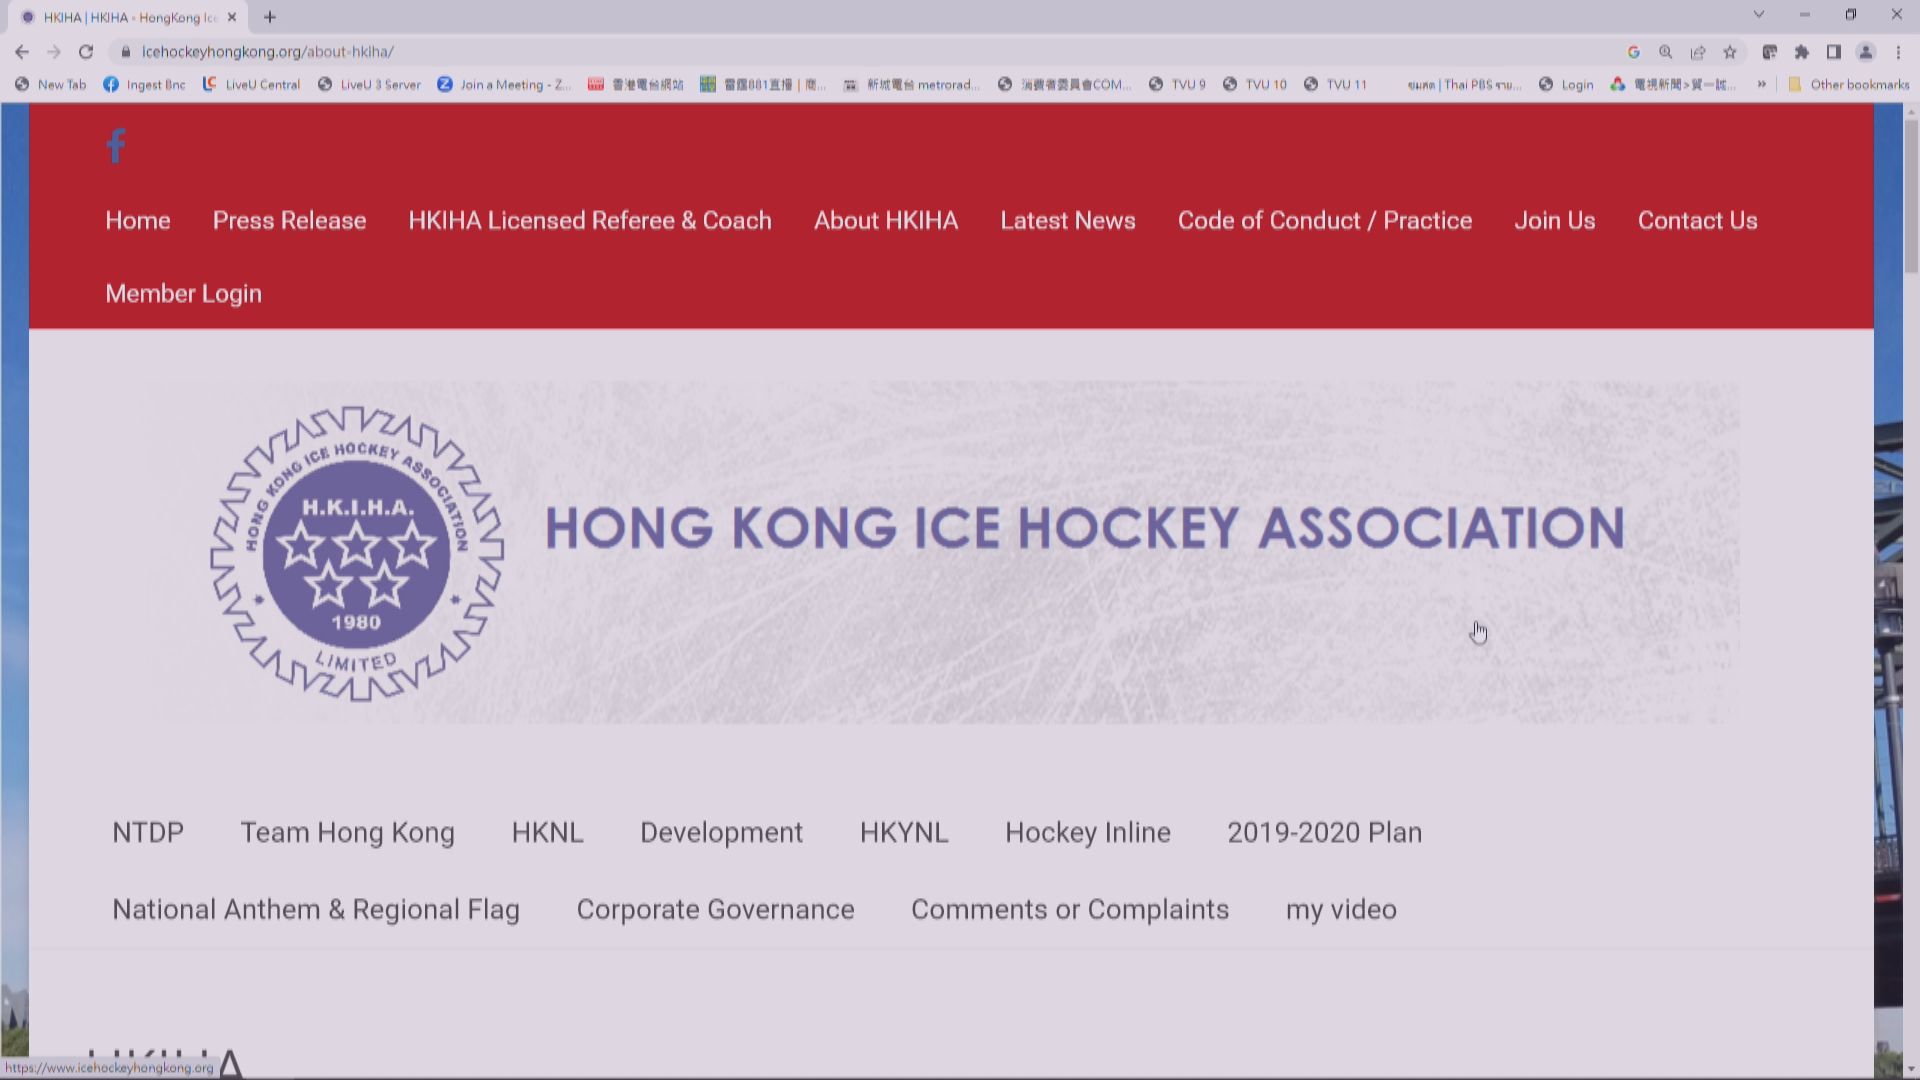The width and height of the screenshot is (1920, 1080).
Task: Click the share this page icon
Action: (1698, 52)
